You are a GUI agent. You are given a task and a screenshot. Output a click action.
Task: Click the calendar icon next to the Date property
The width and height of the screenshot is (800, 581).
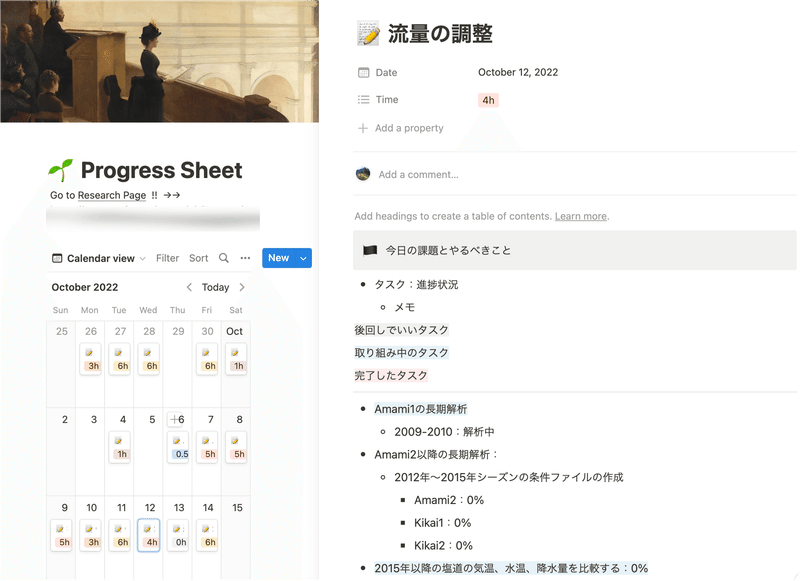[x=363, y=72]
